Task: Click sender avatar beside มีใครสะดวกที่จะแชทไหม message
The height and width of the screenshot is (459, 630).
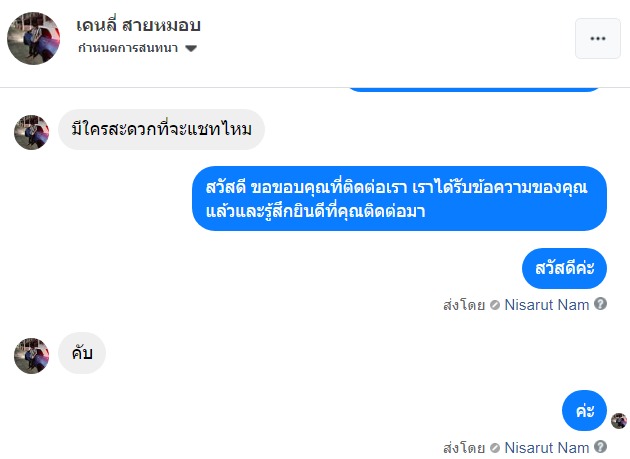Action: click(x=32, y=131)
